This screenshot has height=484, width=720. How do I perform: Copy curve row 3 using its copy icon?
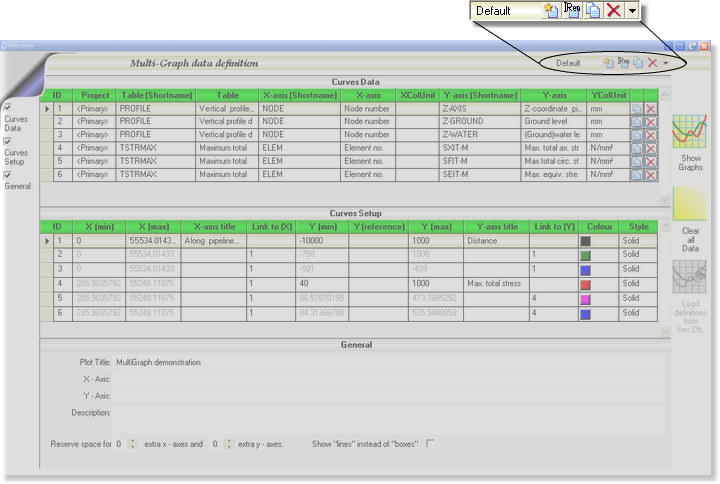[636, 134]
